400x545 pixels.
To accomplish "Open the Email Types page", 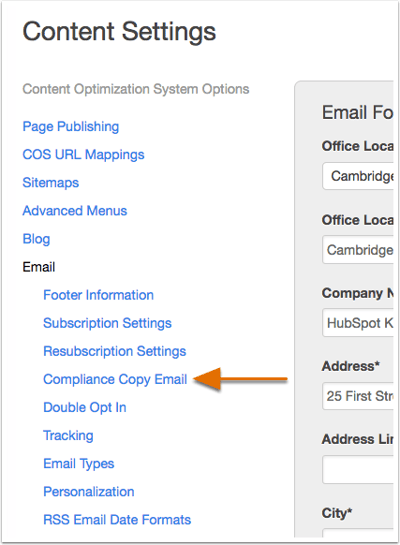I will 79,464.
